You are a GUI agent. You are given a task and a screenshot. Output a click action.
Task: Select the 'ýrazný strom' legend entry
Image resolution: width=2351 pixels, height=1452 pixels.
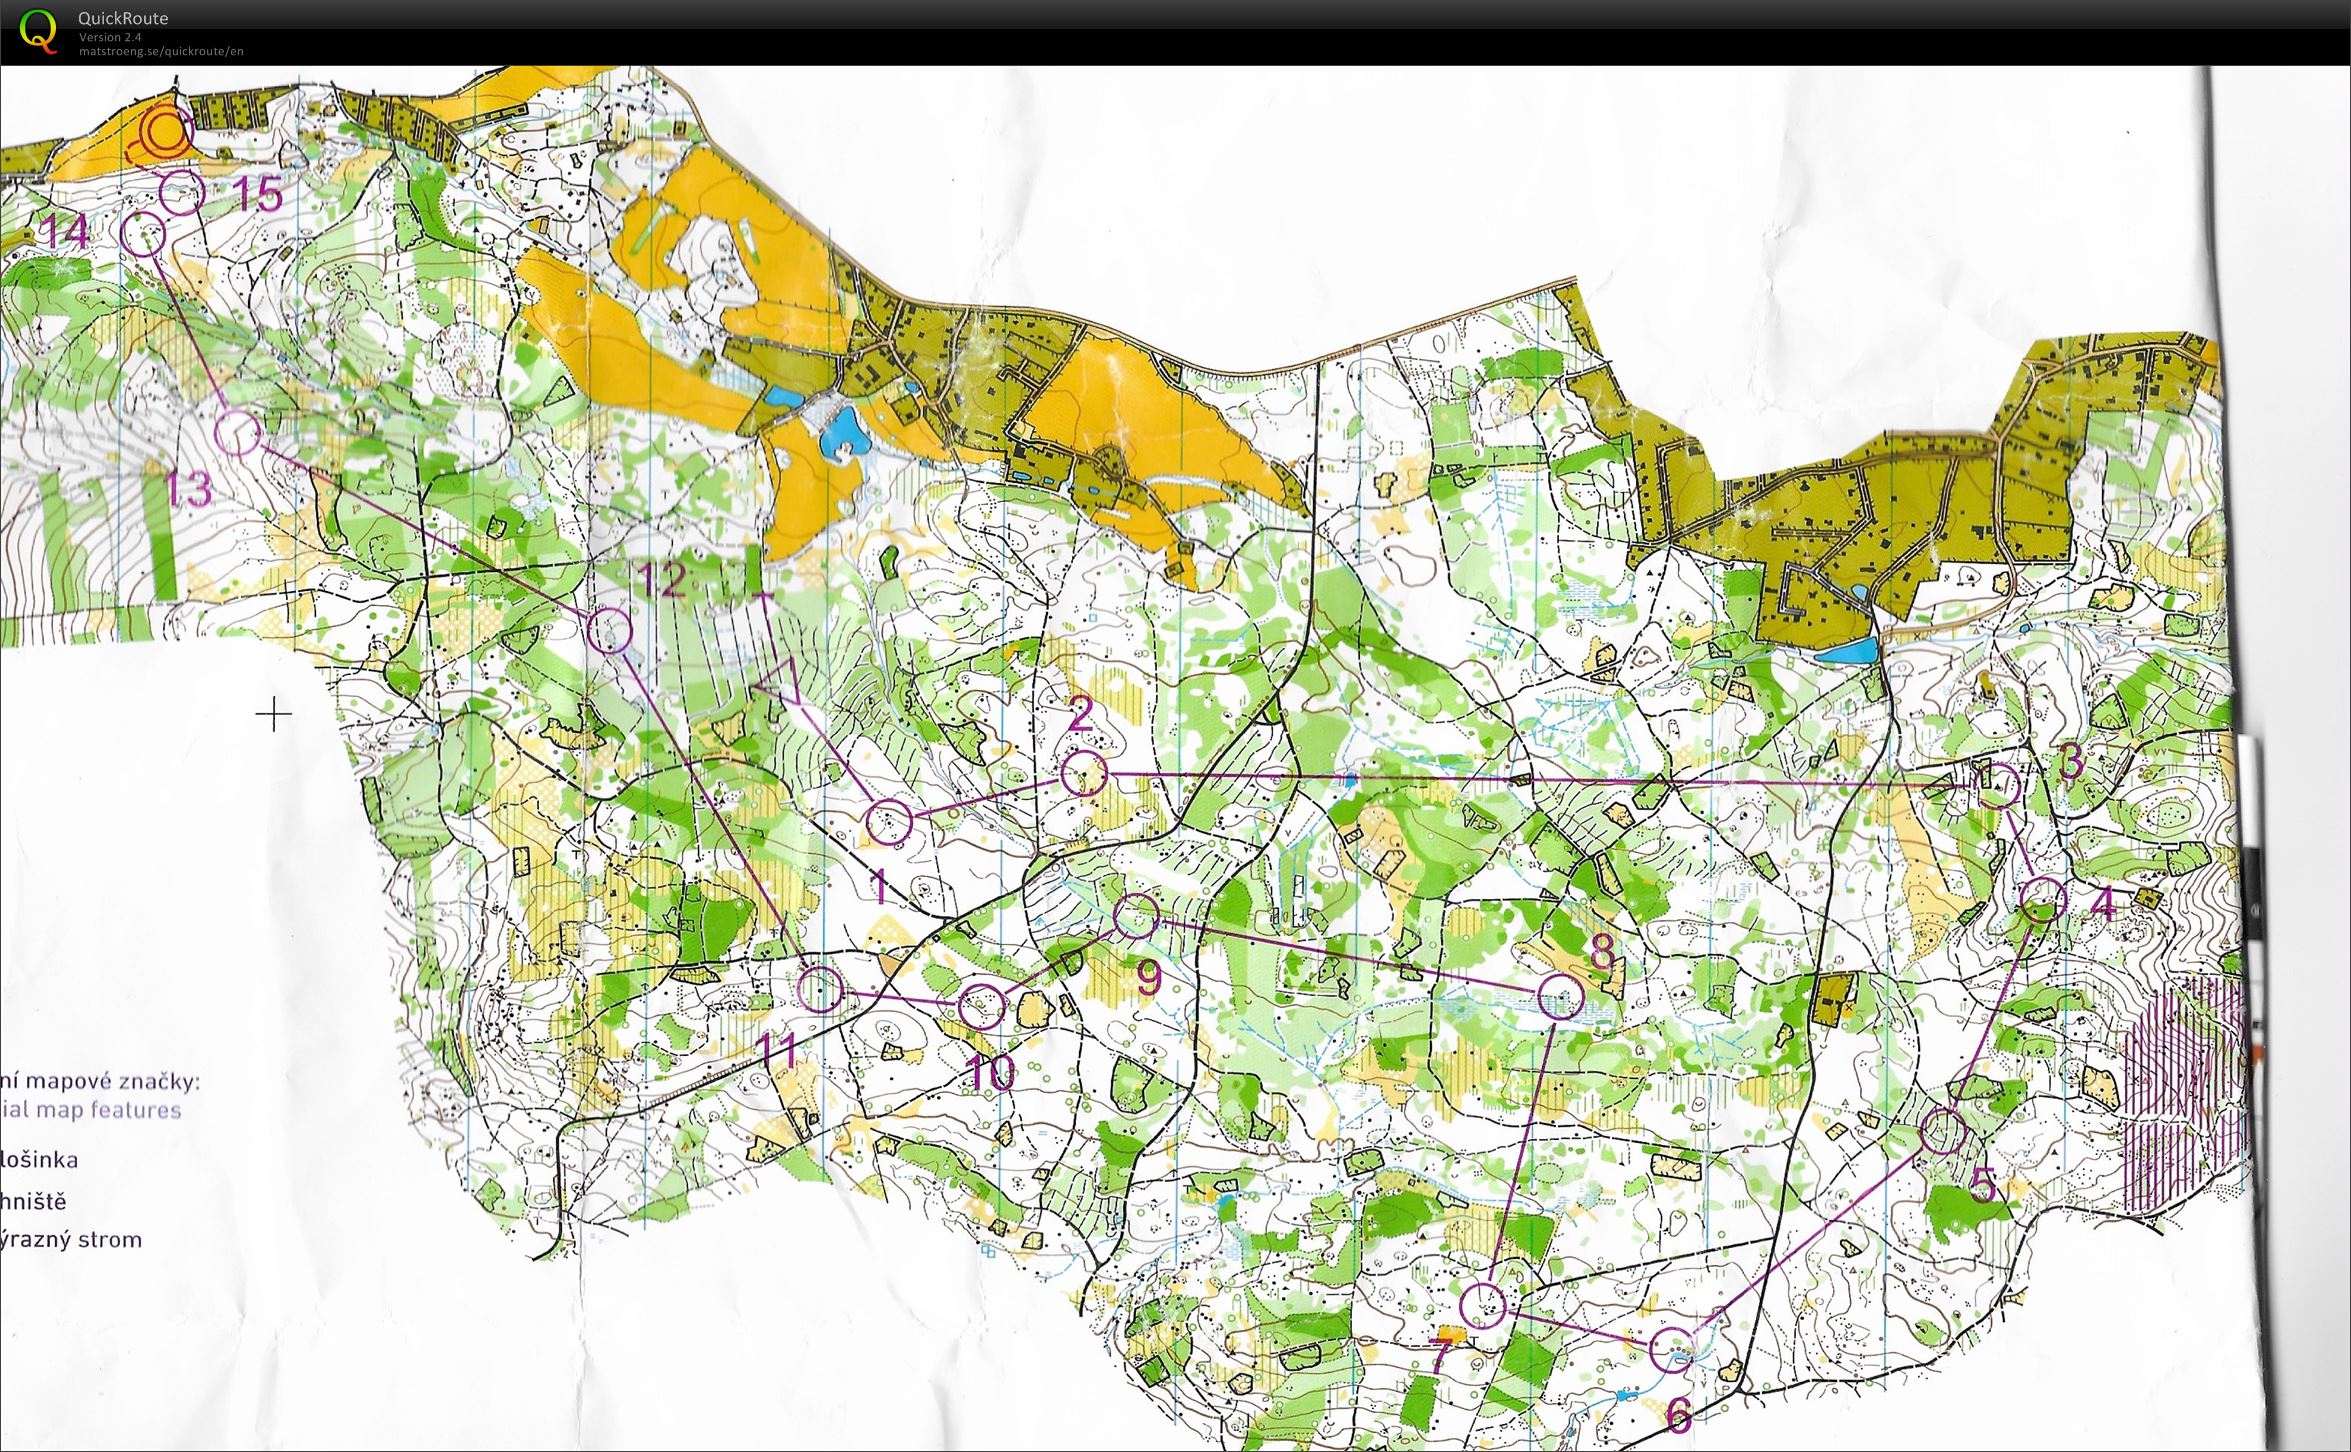(x=71, y=1240)
